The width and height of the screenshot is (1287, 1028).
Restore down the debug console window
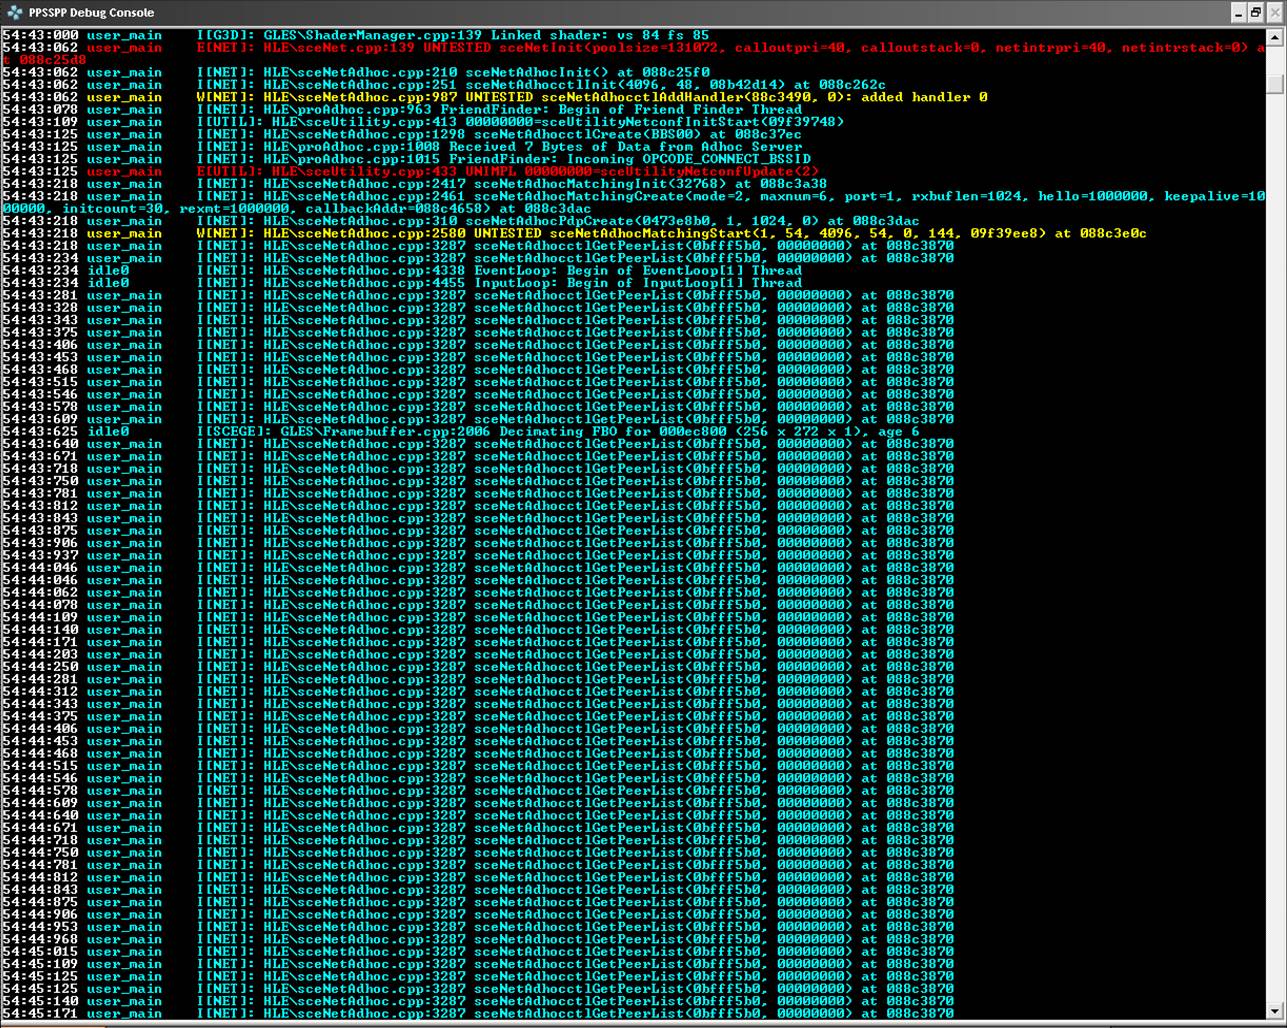click(x=1255, y=12)
